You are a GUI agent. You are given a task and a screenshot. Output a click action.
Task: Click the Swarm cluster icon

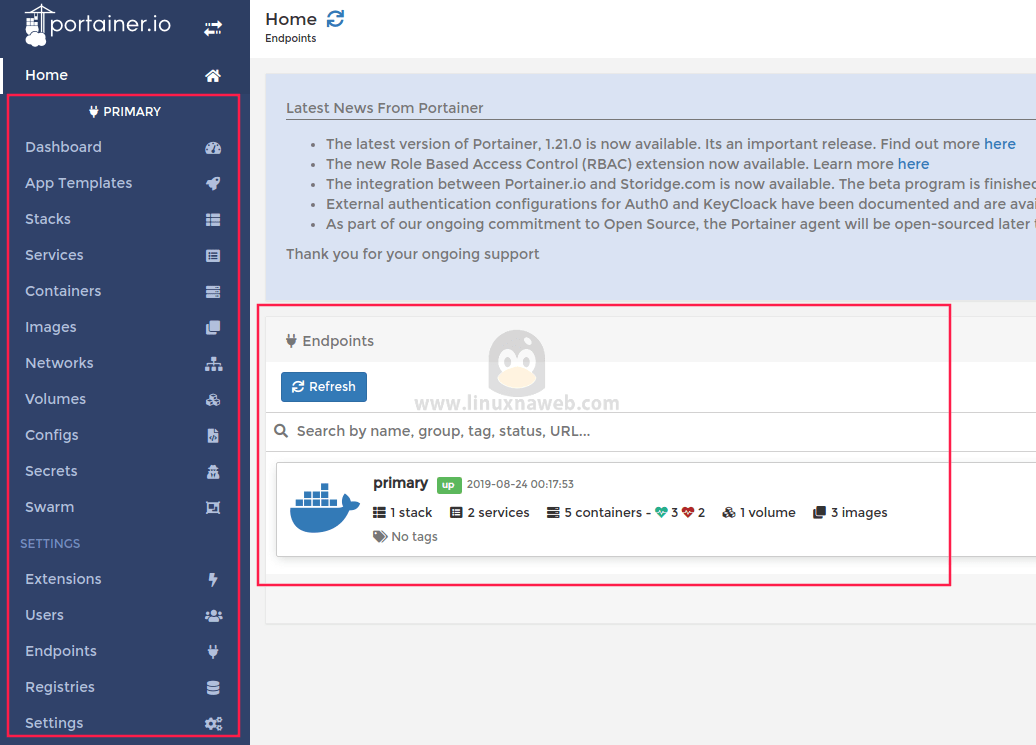[x=213, y=507]
